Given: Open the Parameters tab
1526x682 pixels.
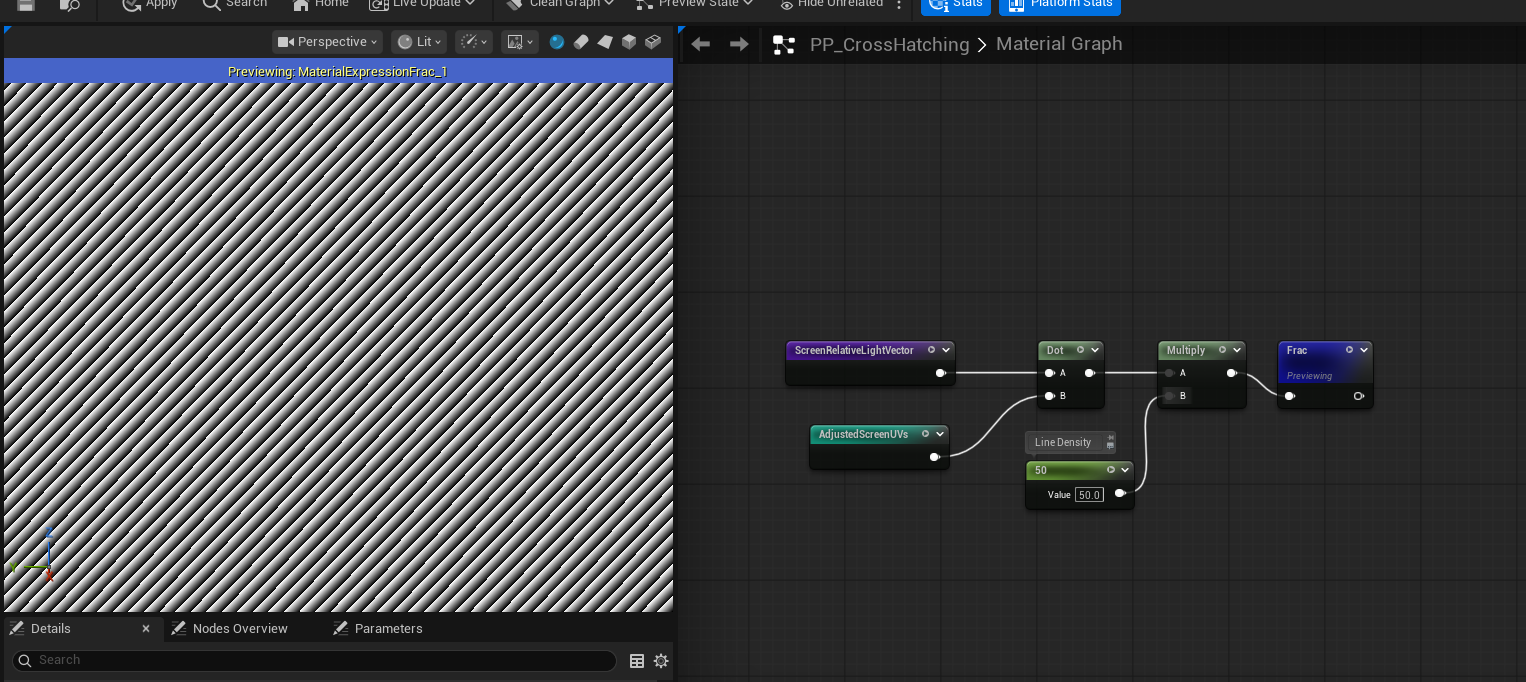Looking at the screenshot, I should coord(388,628).
